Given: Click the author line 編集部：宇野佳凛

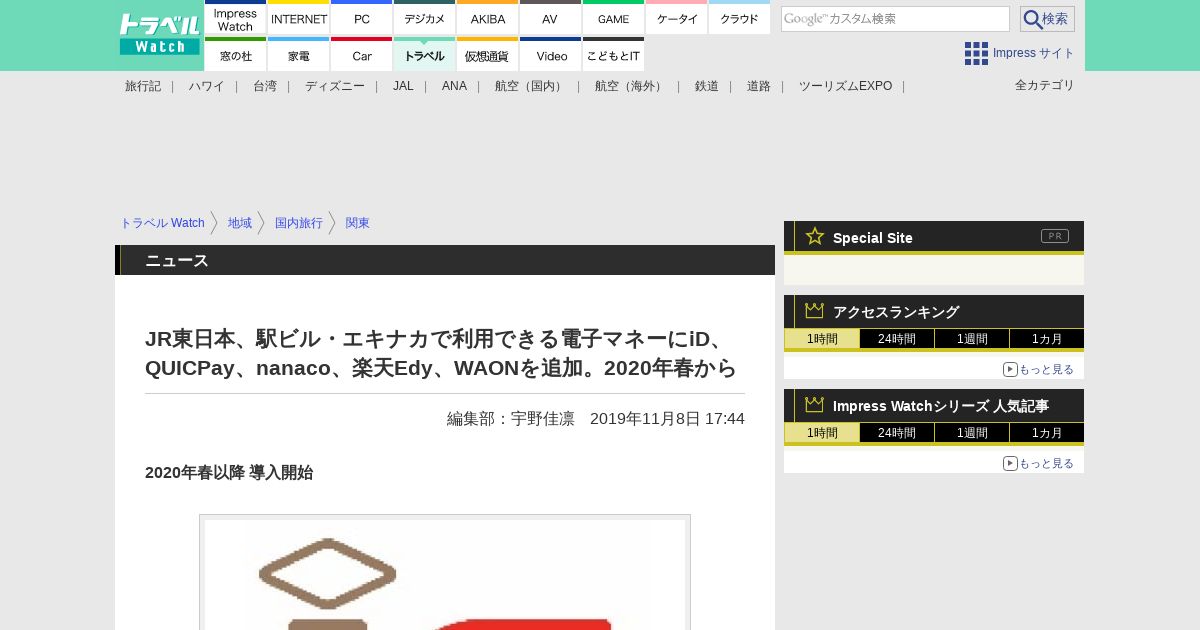Looking at the screenshot, I should (511, 418).
